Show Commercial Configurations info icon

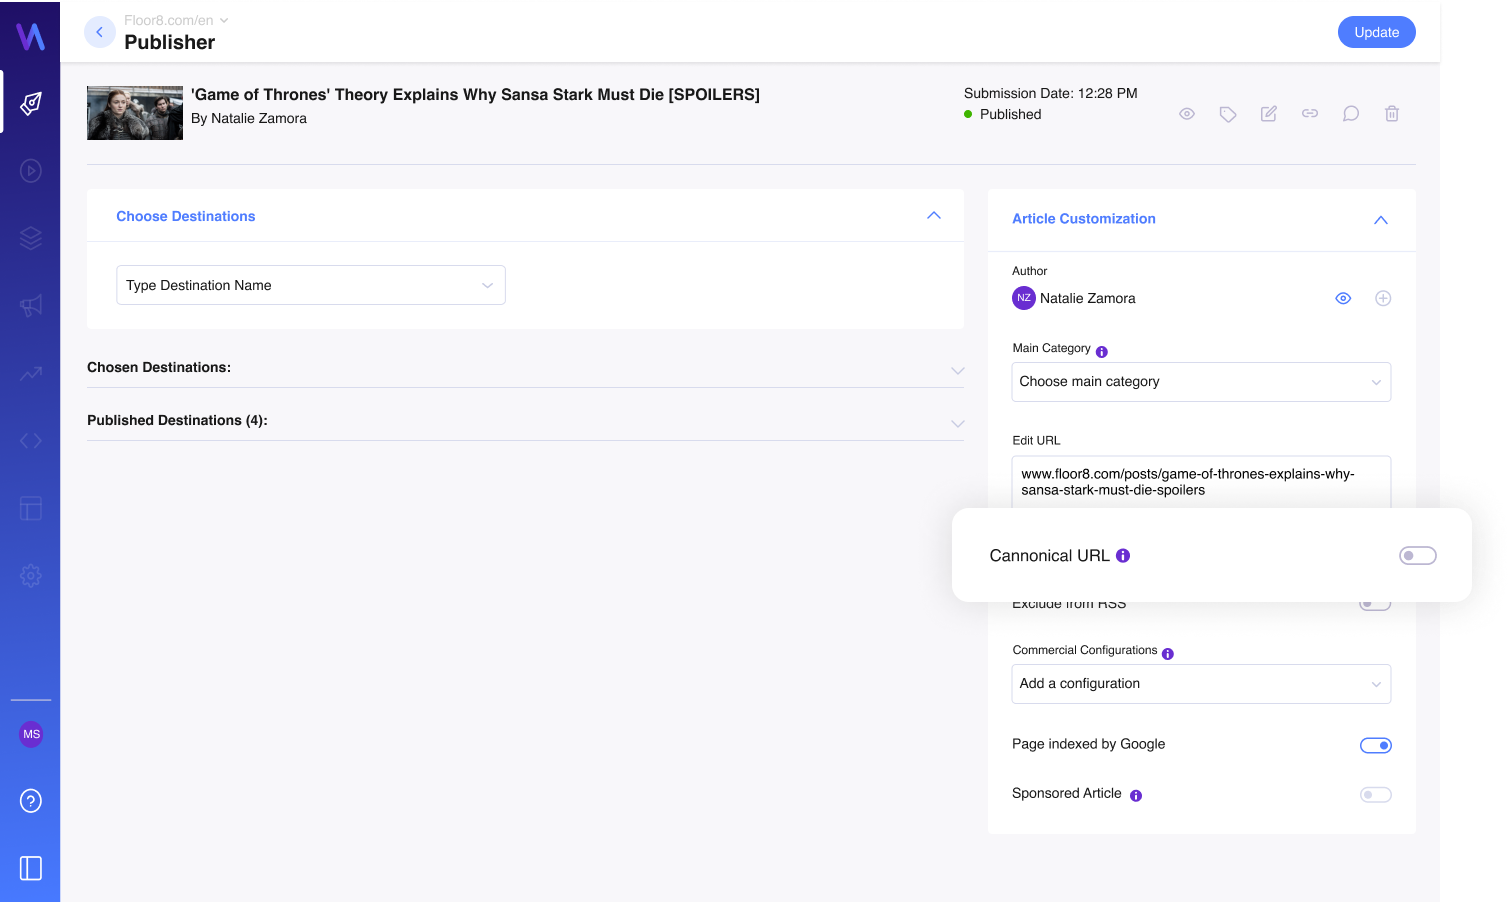[x=1168, y=654]
